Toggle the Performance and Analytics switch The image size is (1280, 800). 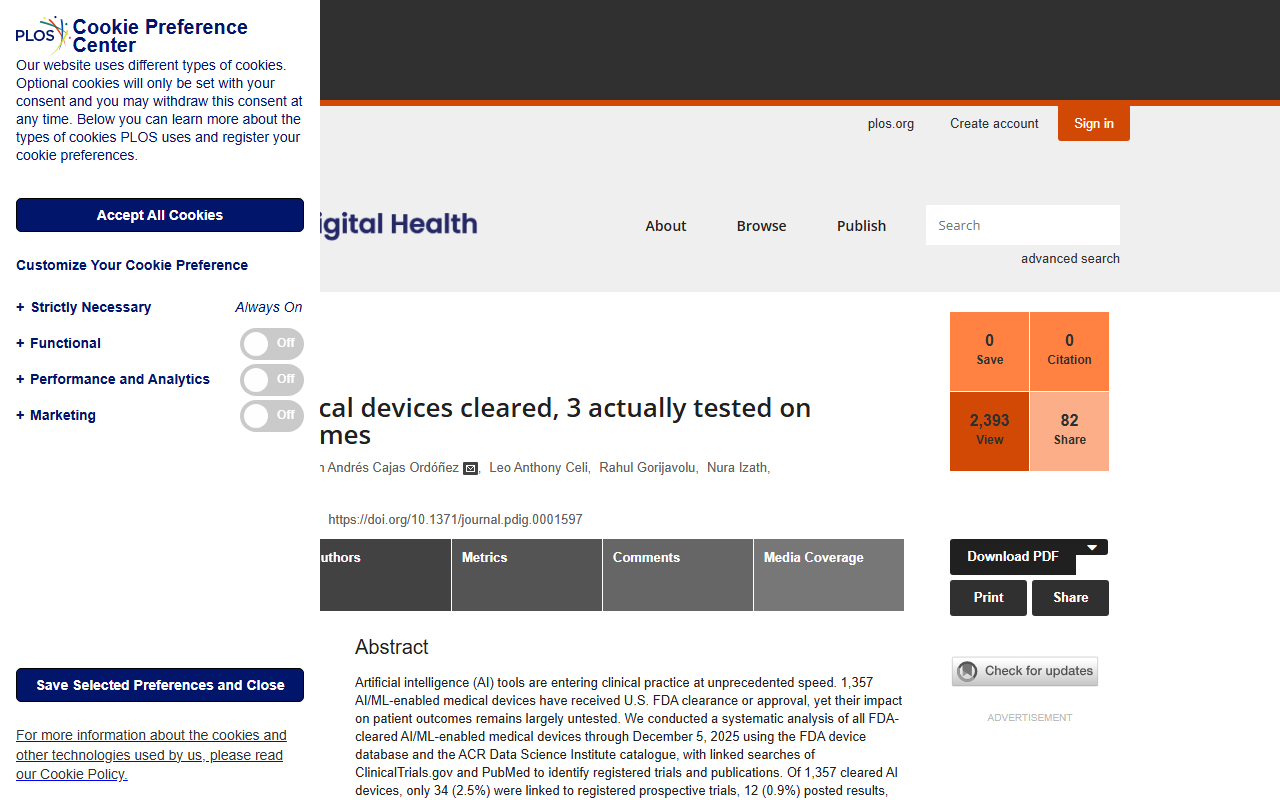click(x=272, y=380)
